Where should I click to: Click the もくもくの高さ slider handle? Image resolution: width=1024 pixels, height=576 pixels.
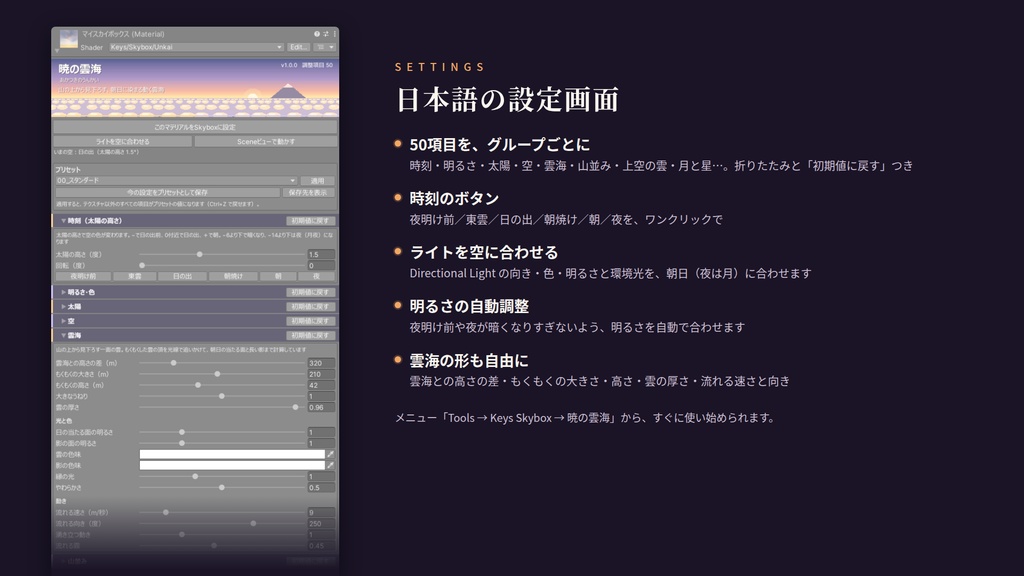click(198, 385)
